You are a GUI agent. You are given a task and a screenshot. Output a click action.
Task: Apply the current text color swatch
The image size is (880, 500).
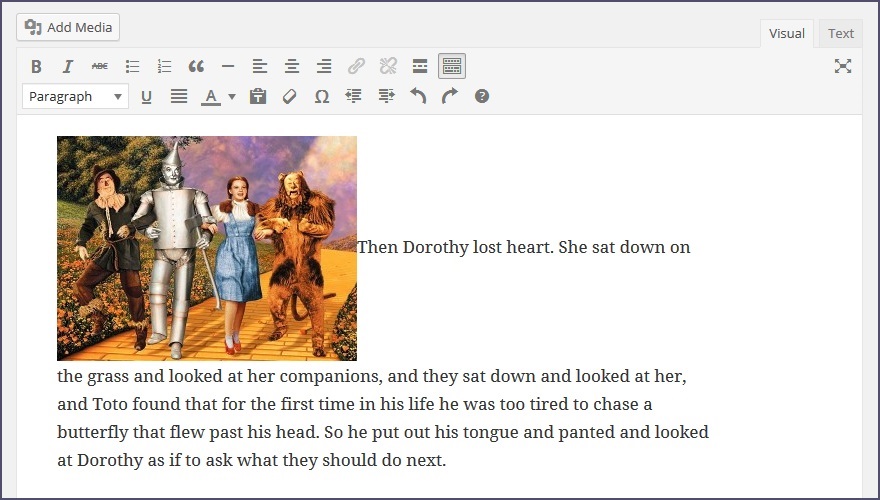click(x=210, y=97)
